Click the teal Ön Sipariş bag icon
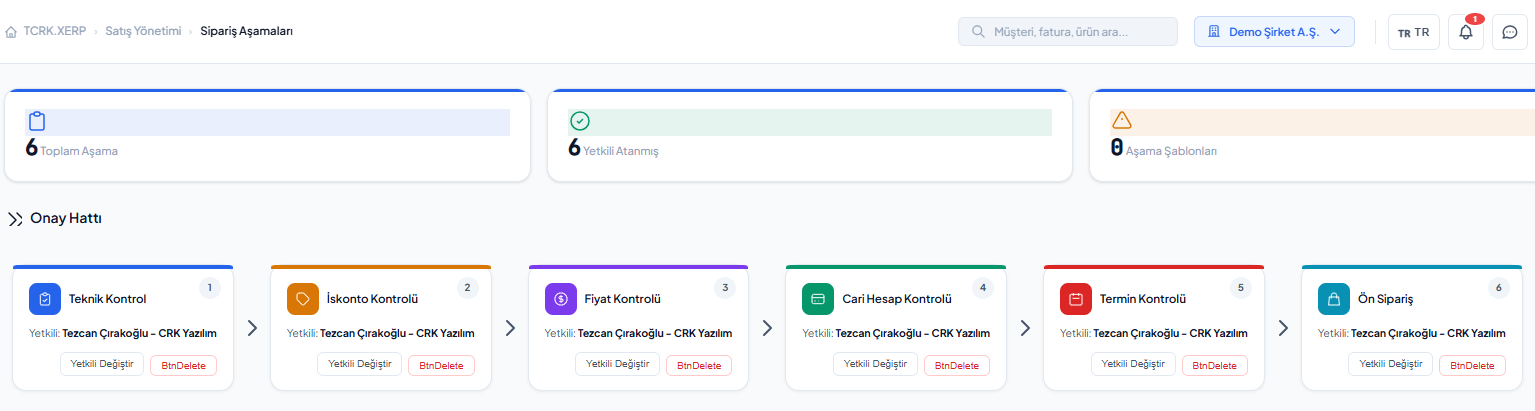 1334,299
